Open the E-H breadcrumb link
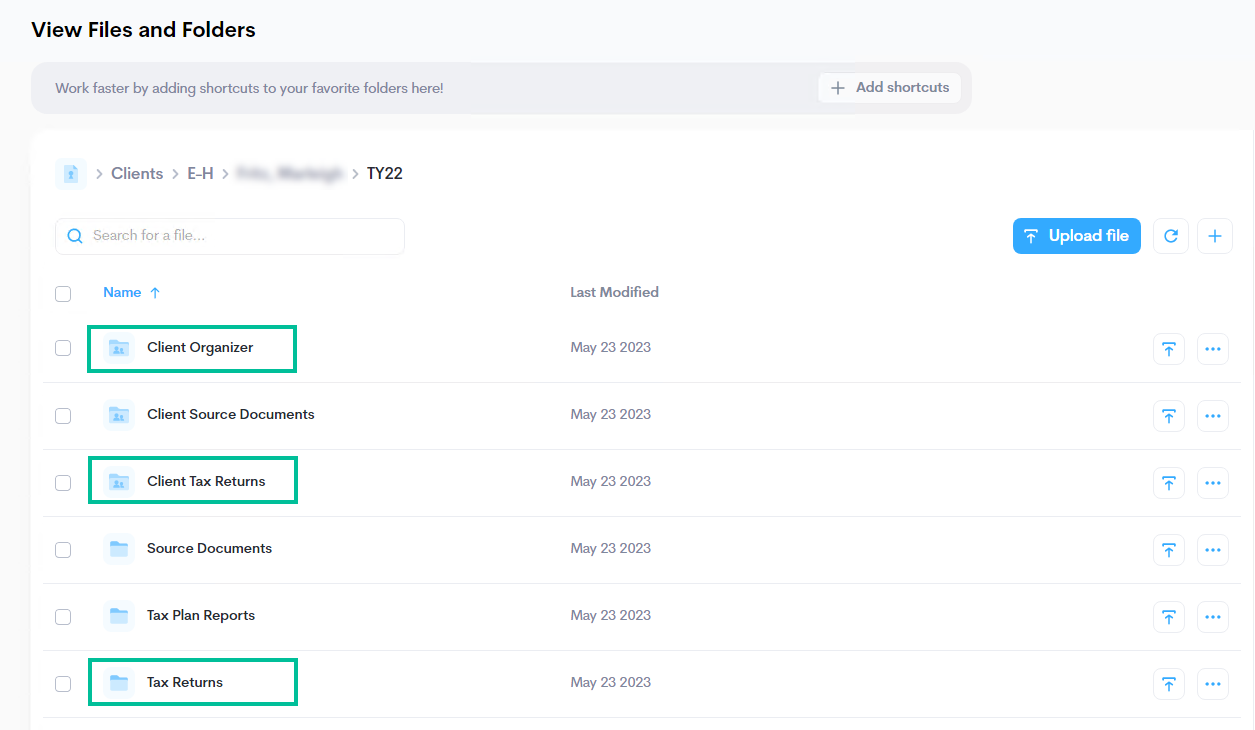This screenshot has width=1255, height=730. tap(200, 173)
